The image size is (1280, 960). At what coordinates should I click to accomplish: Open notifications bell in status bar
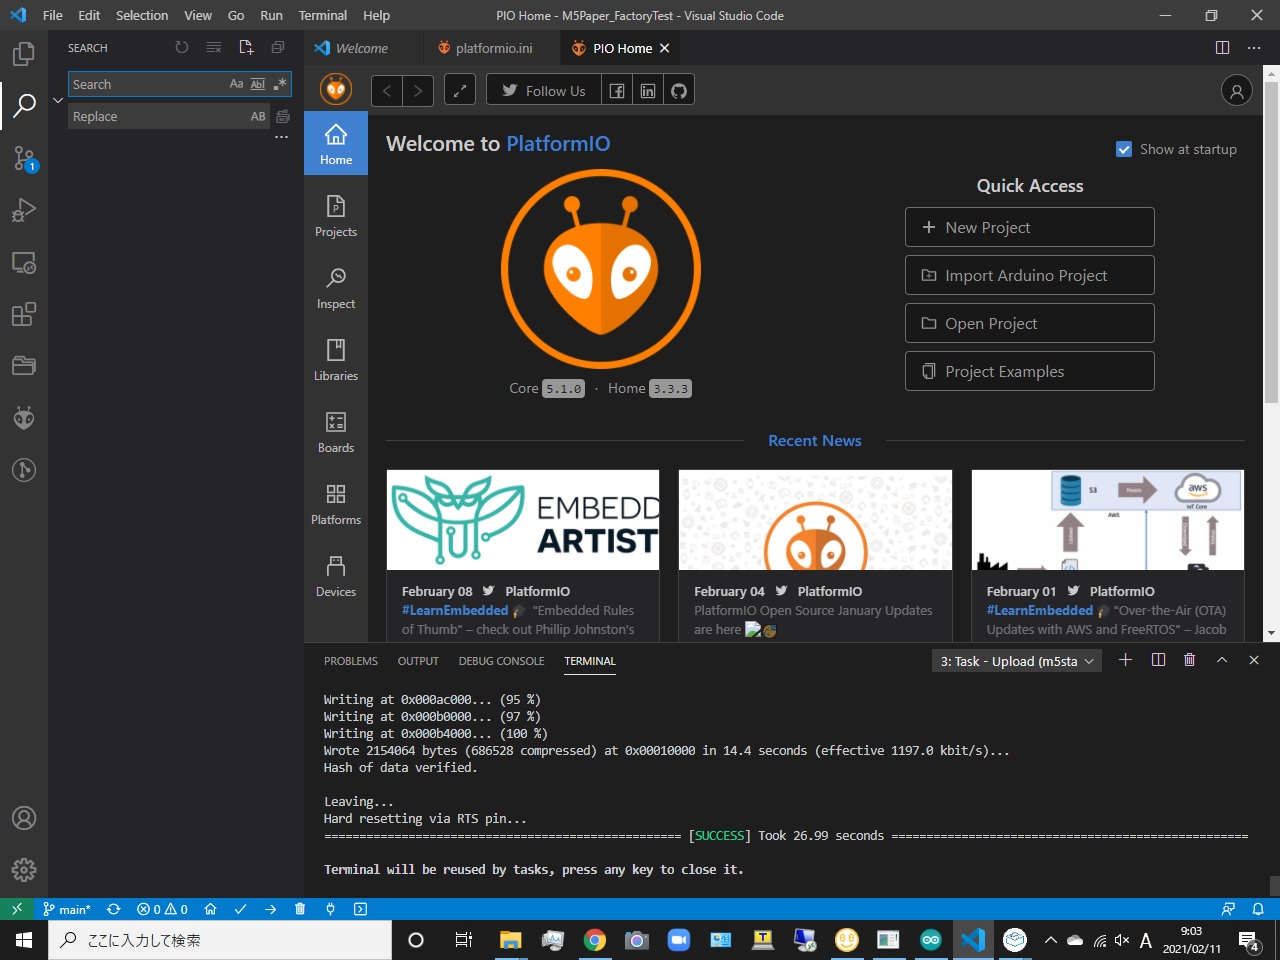point(1258,909)
